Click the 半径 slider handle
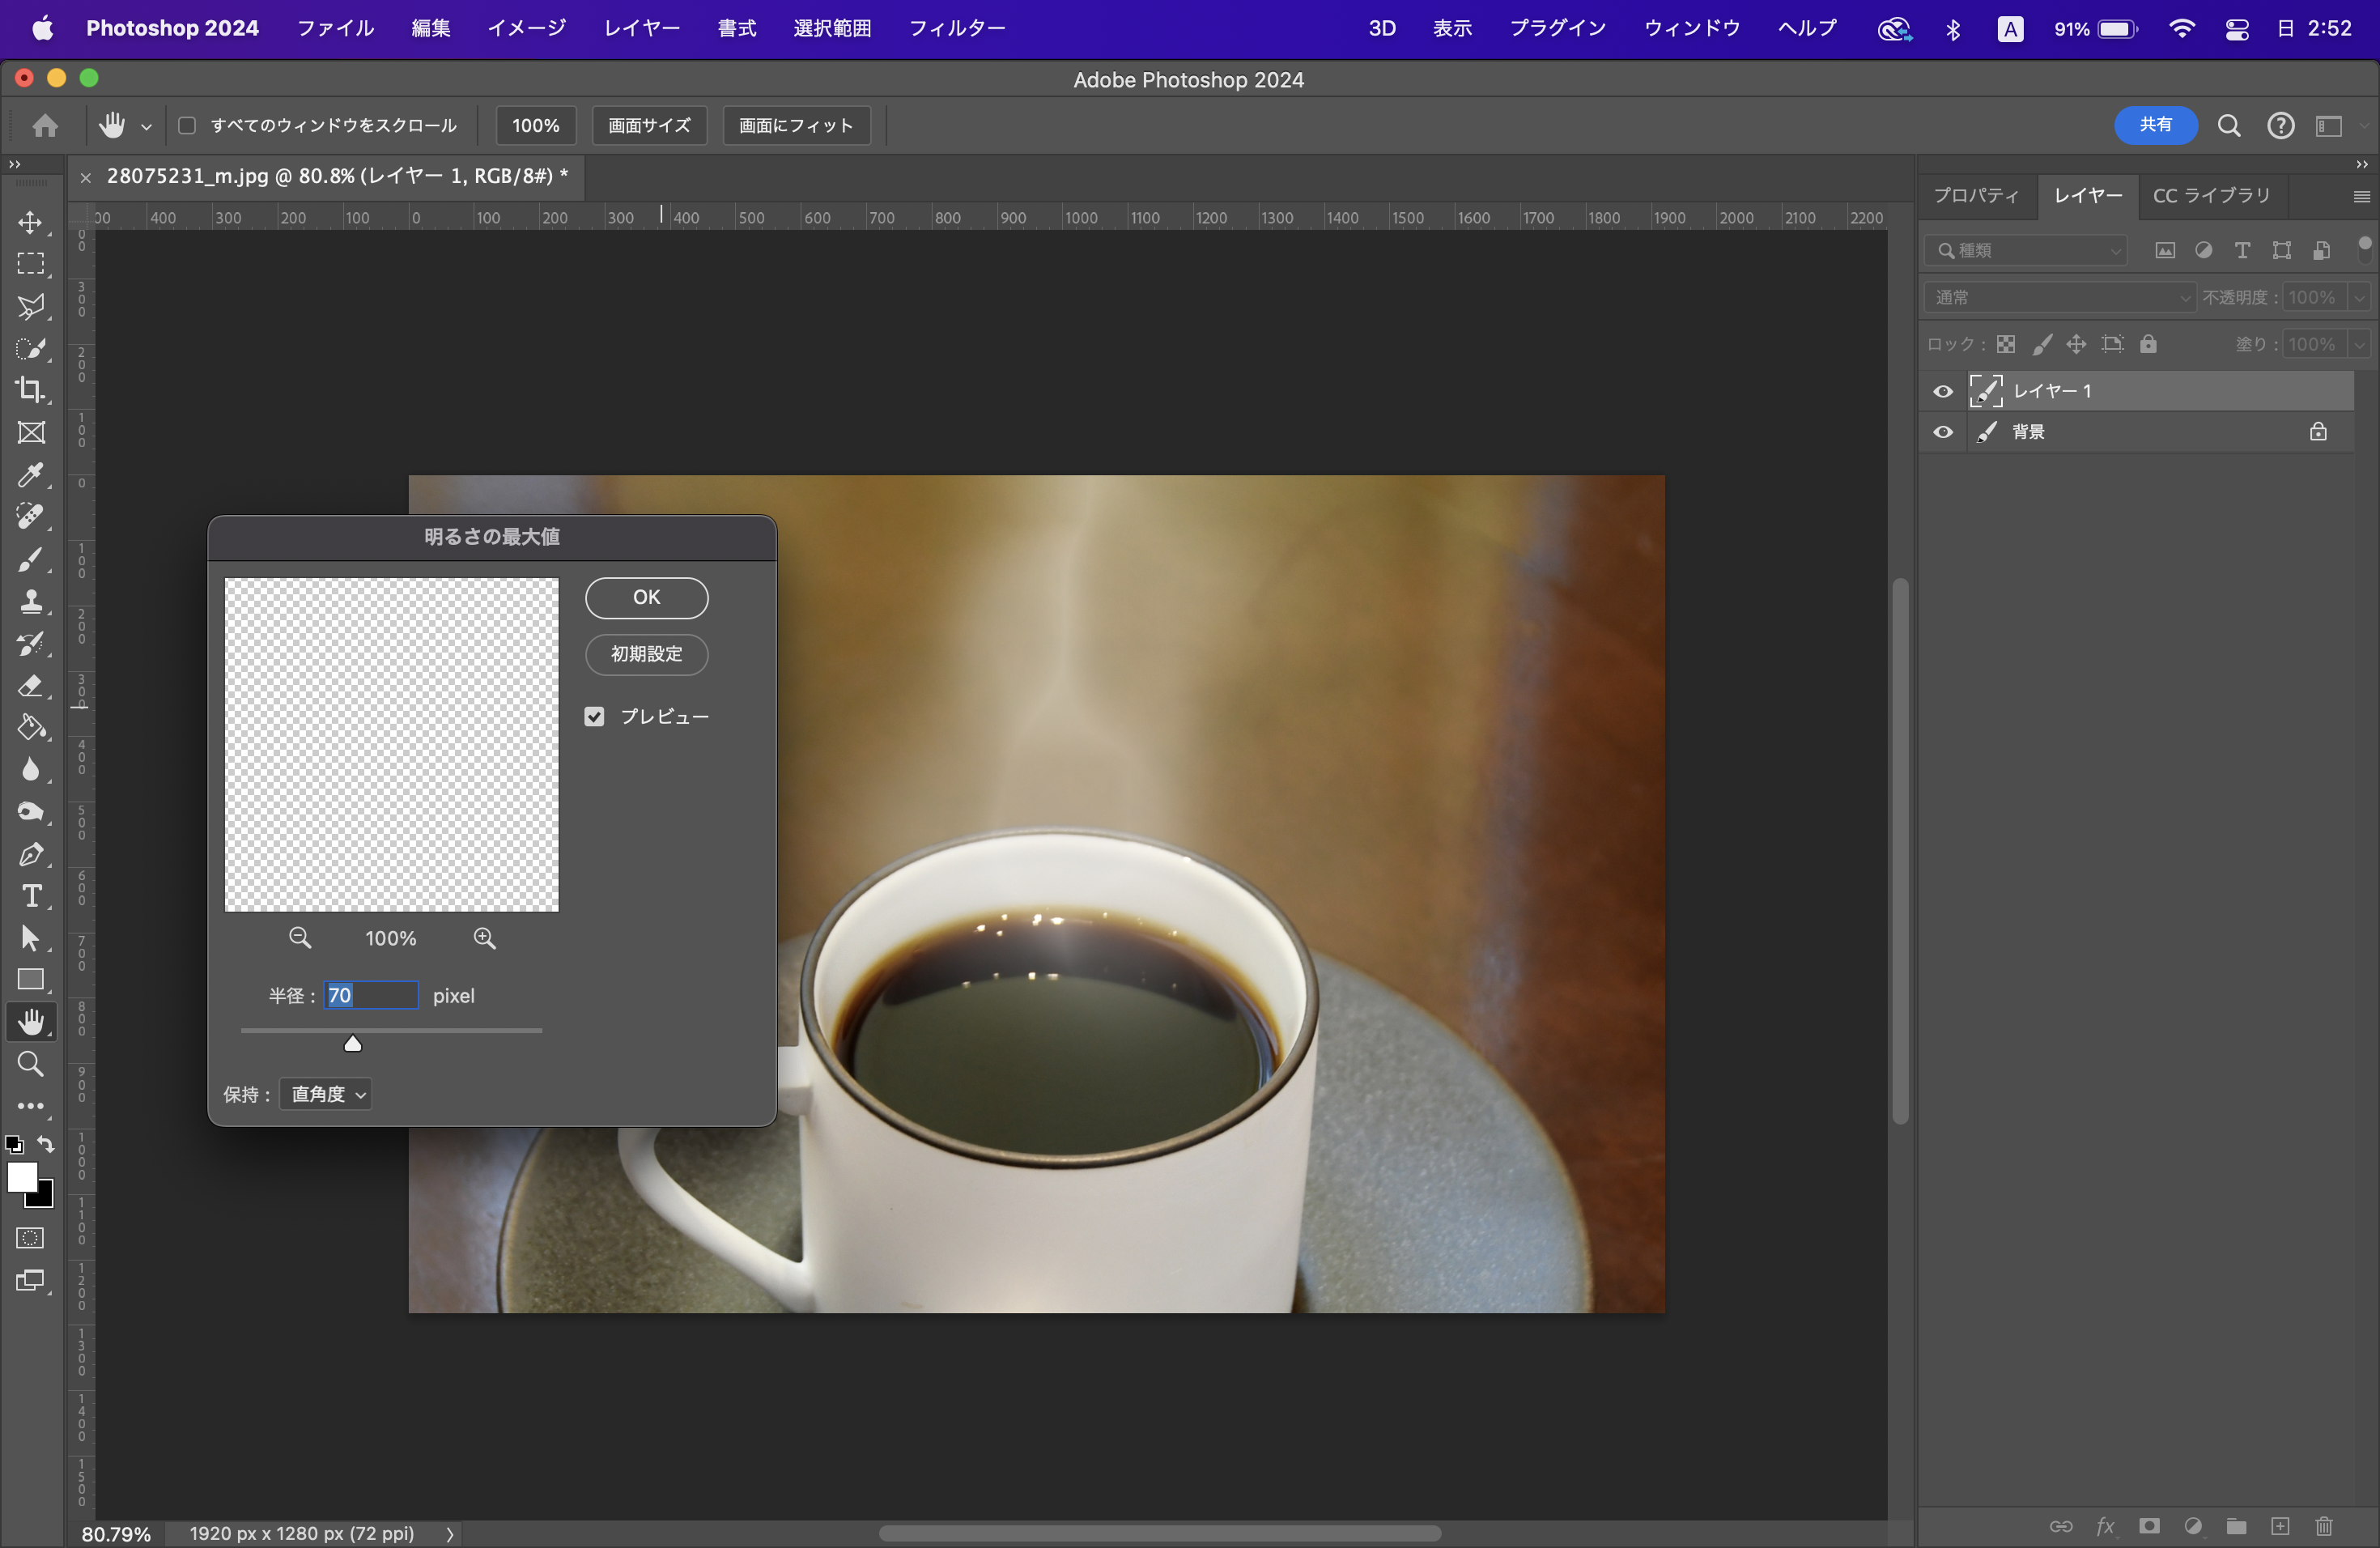This screenshot has height=1548, width=2380. coord(352,1044)
